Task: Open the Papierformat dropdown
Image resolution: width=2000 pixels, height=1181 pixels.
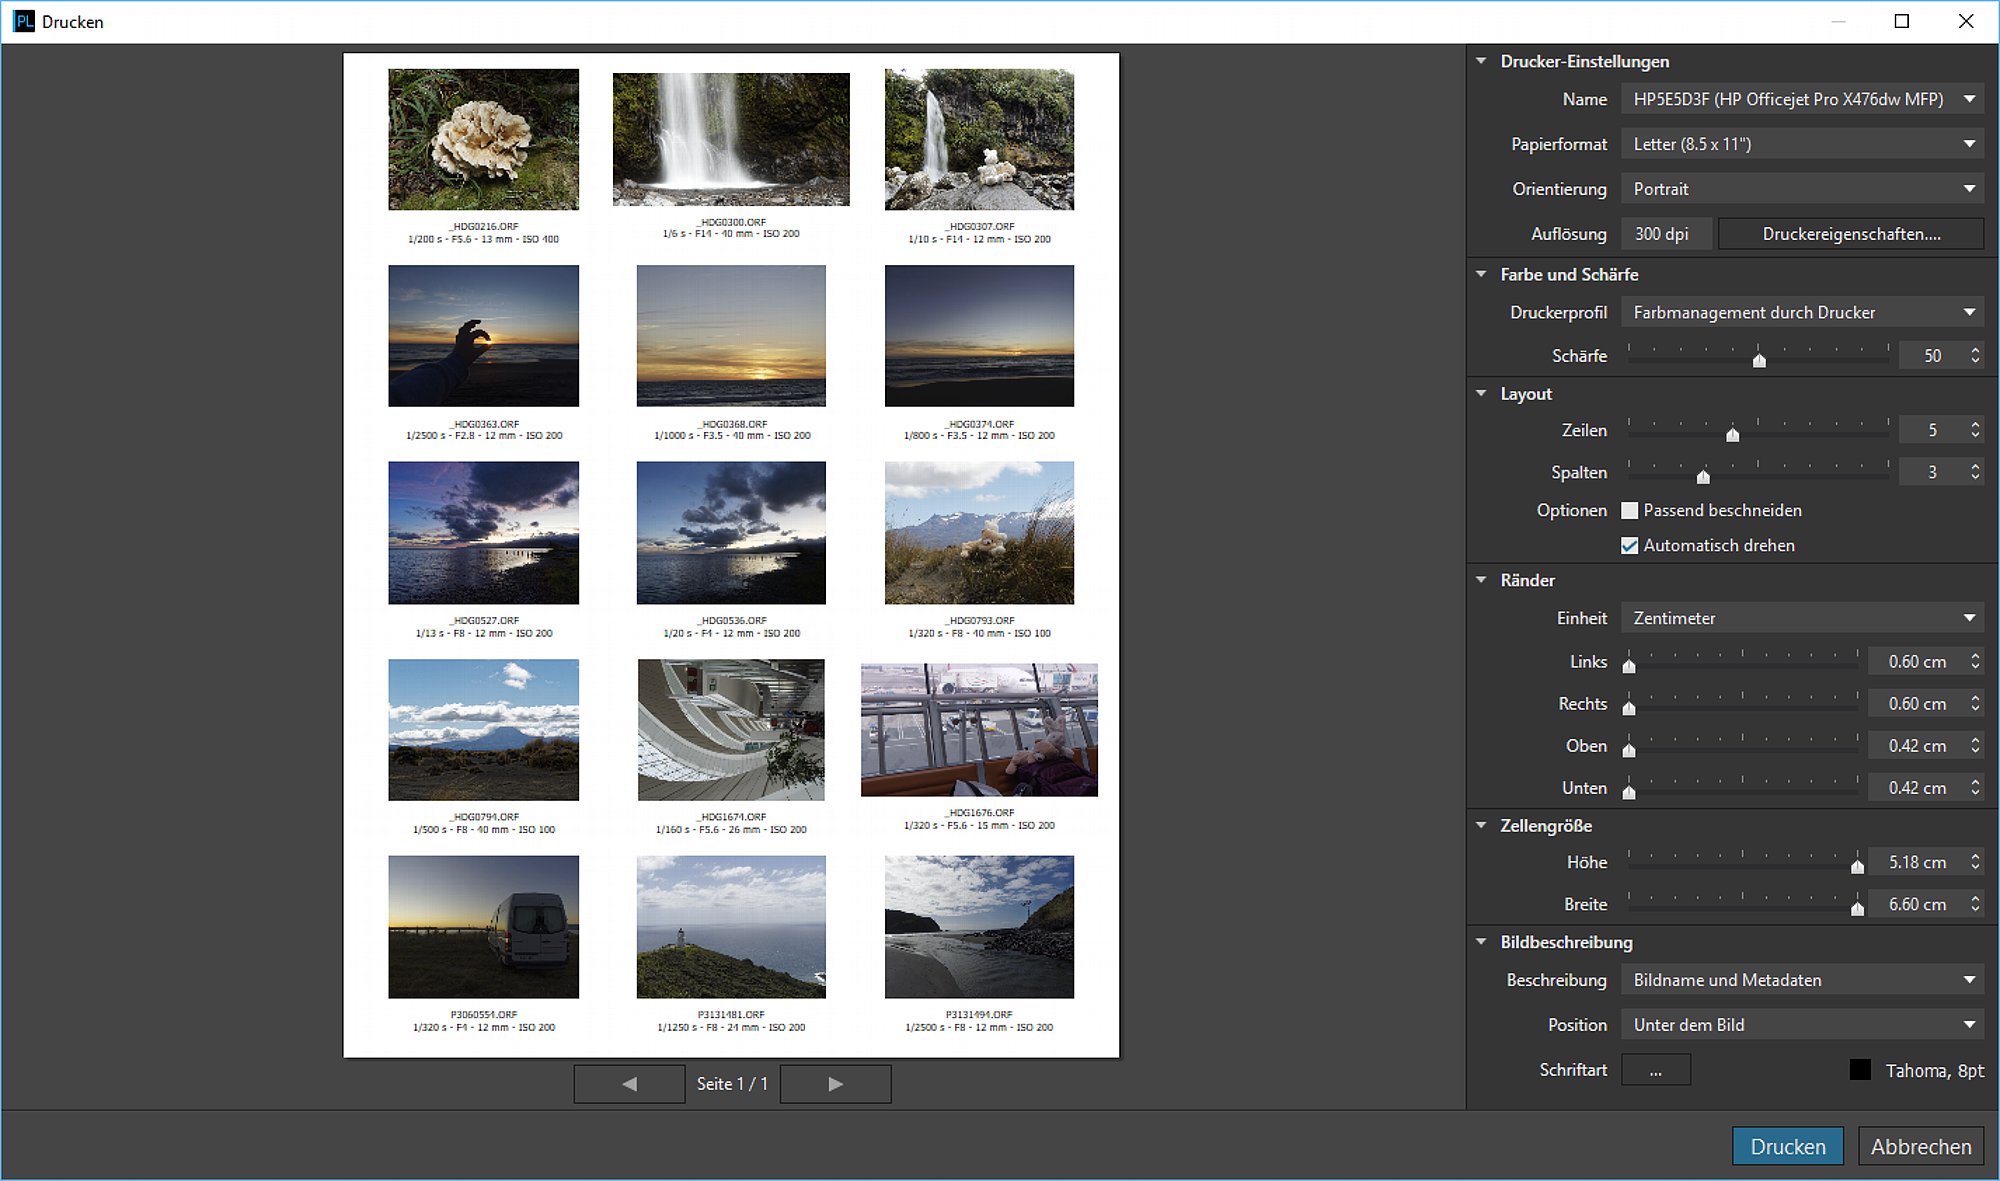Action: point(1802,144)
